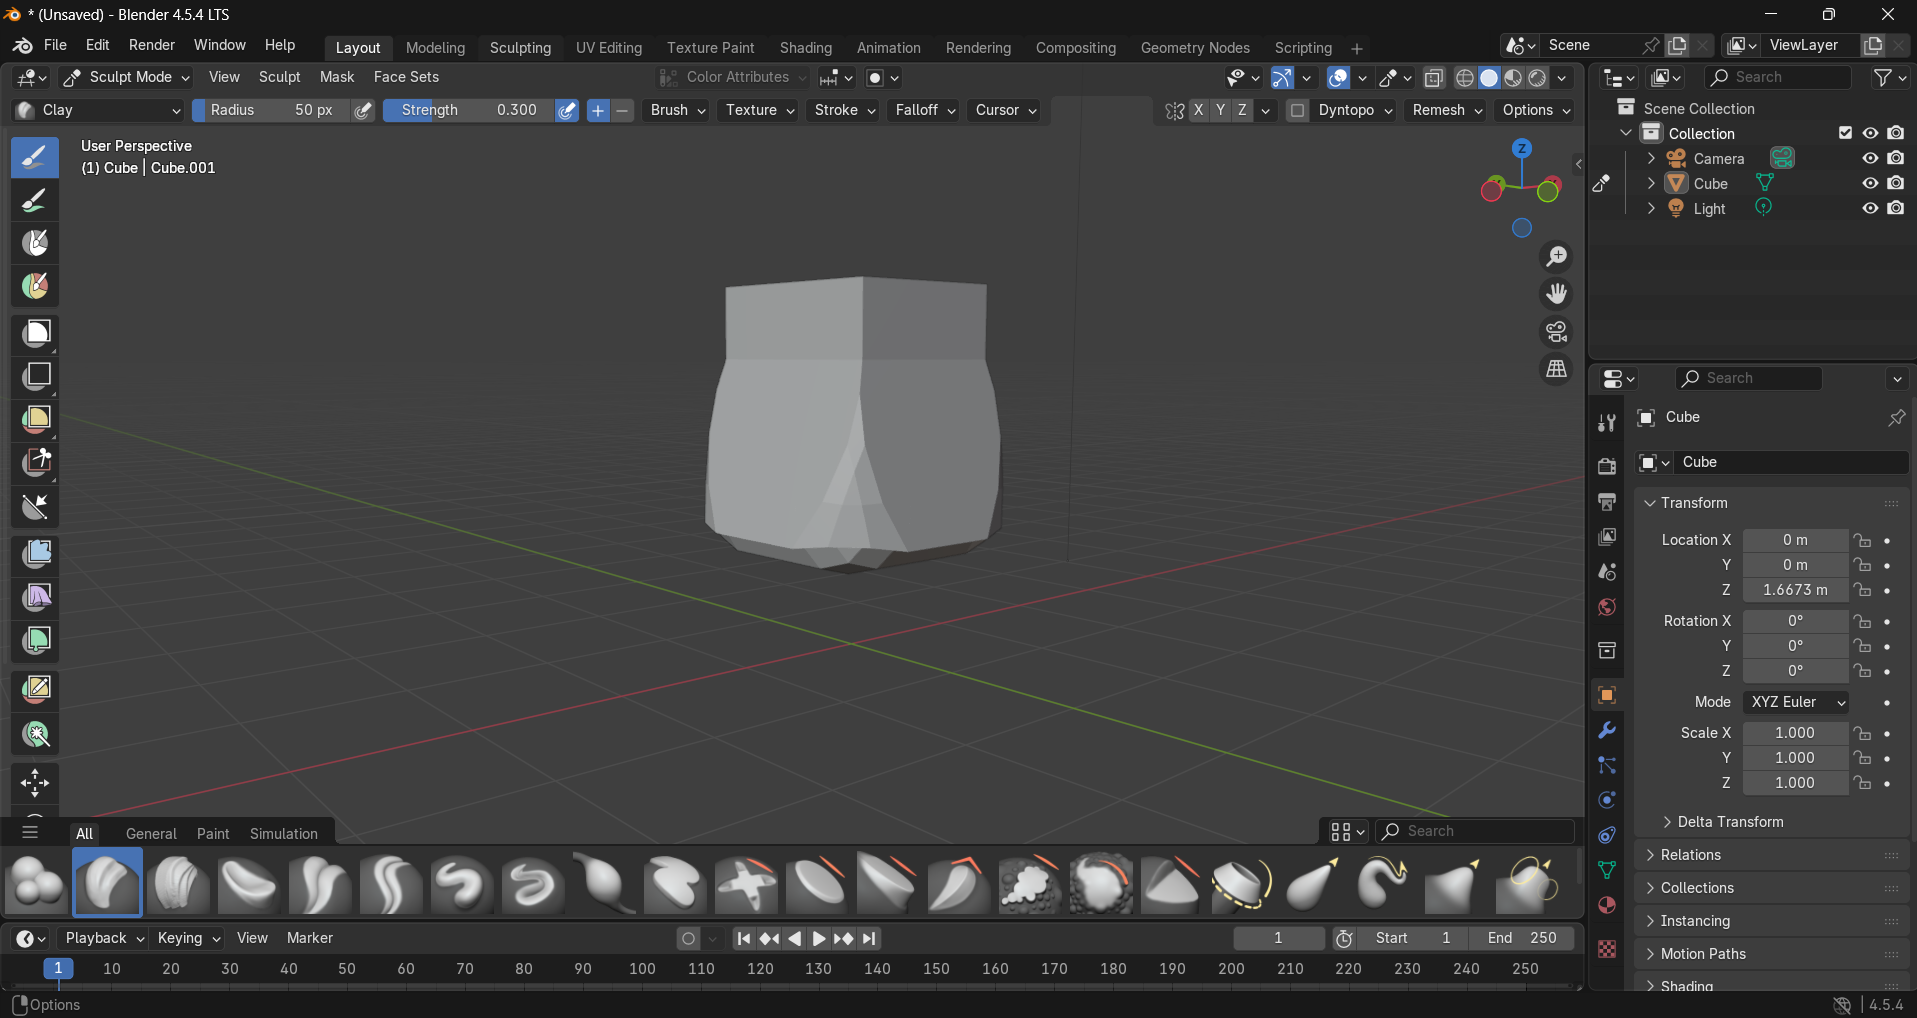Toggle camera view icon in viewport
Viewport: 1917px width, 1018px height.
pos(1556,332)
